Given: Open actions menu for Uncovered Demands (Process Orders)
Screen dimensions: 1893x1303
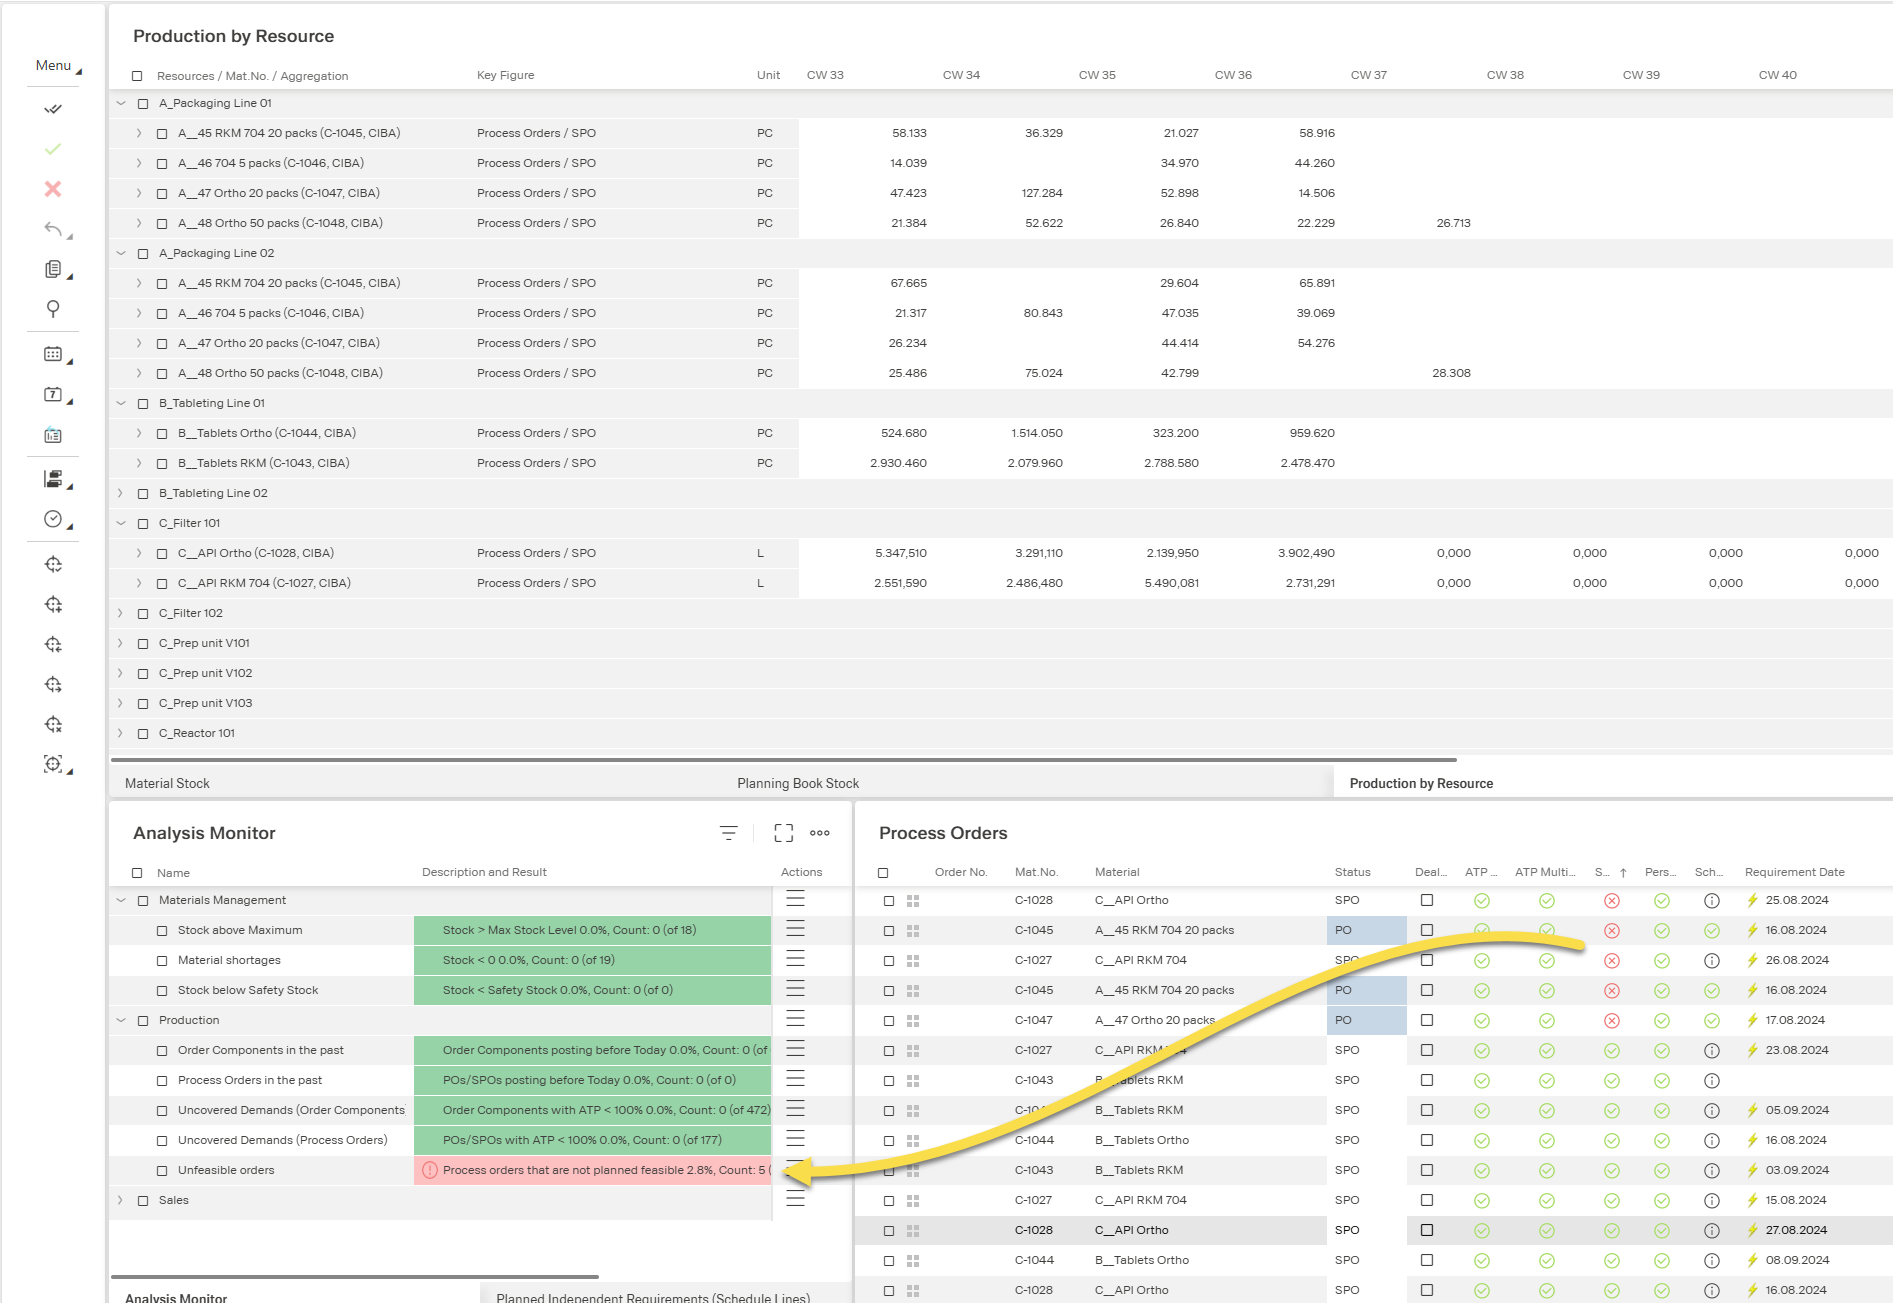Looking at the screenshot, I should (796, 1140).
